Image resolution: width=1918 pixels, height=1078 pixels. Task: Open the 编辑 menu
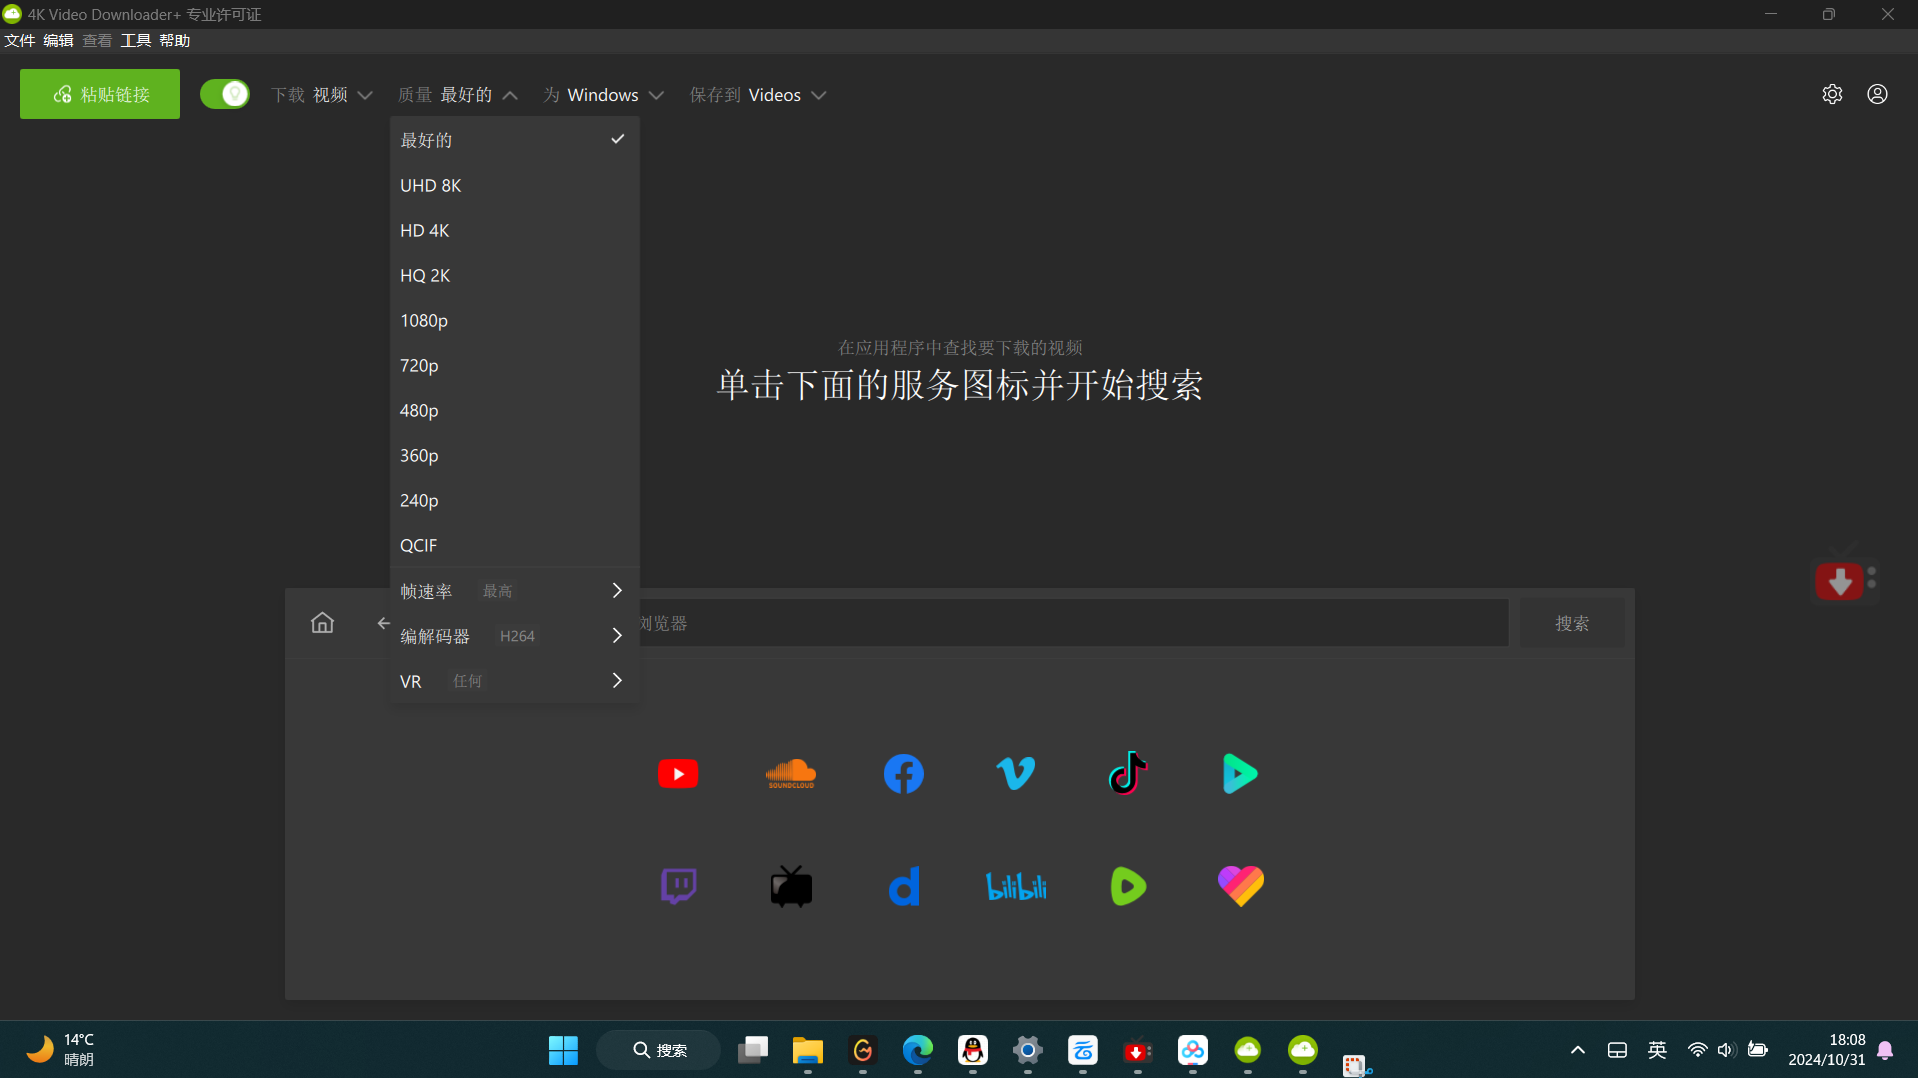coord(58,40)
